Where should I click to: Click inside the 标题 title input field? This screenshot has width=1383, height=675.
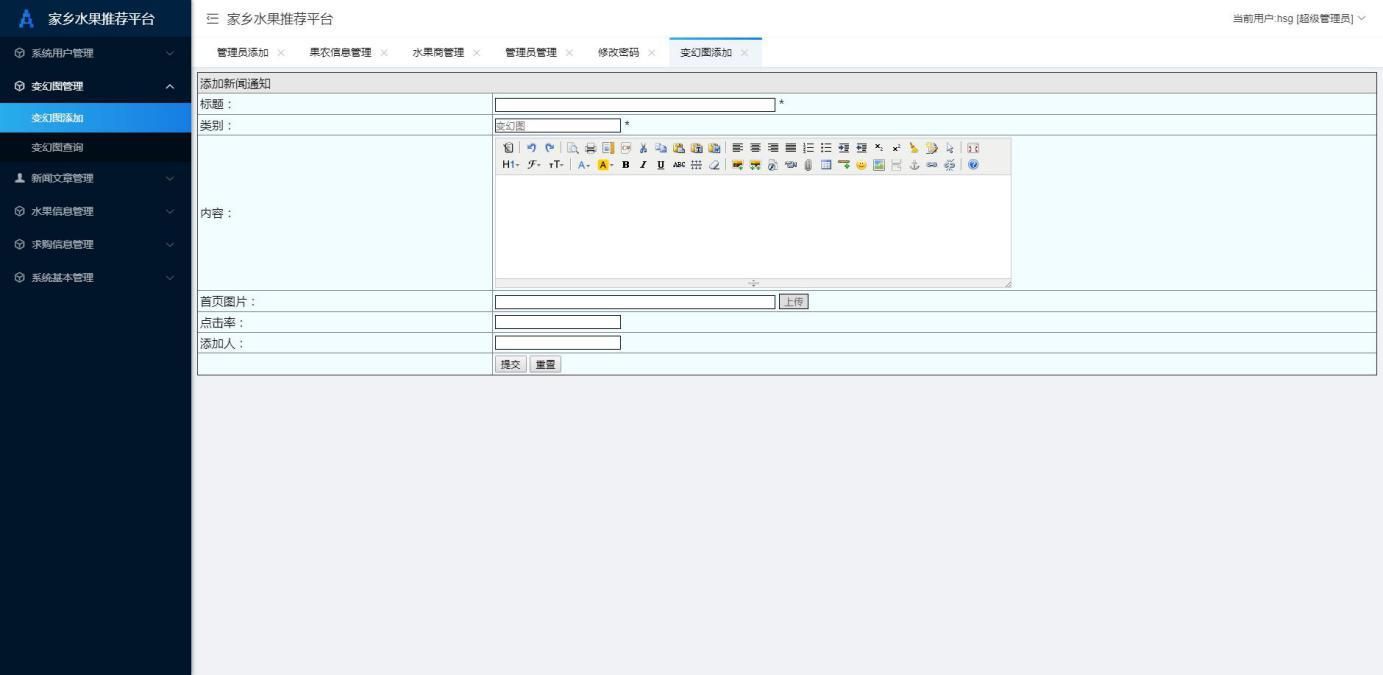pos(634,104)
